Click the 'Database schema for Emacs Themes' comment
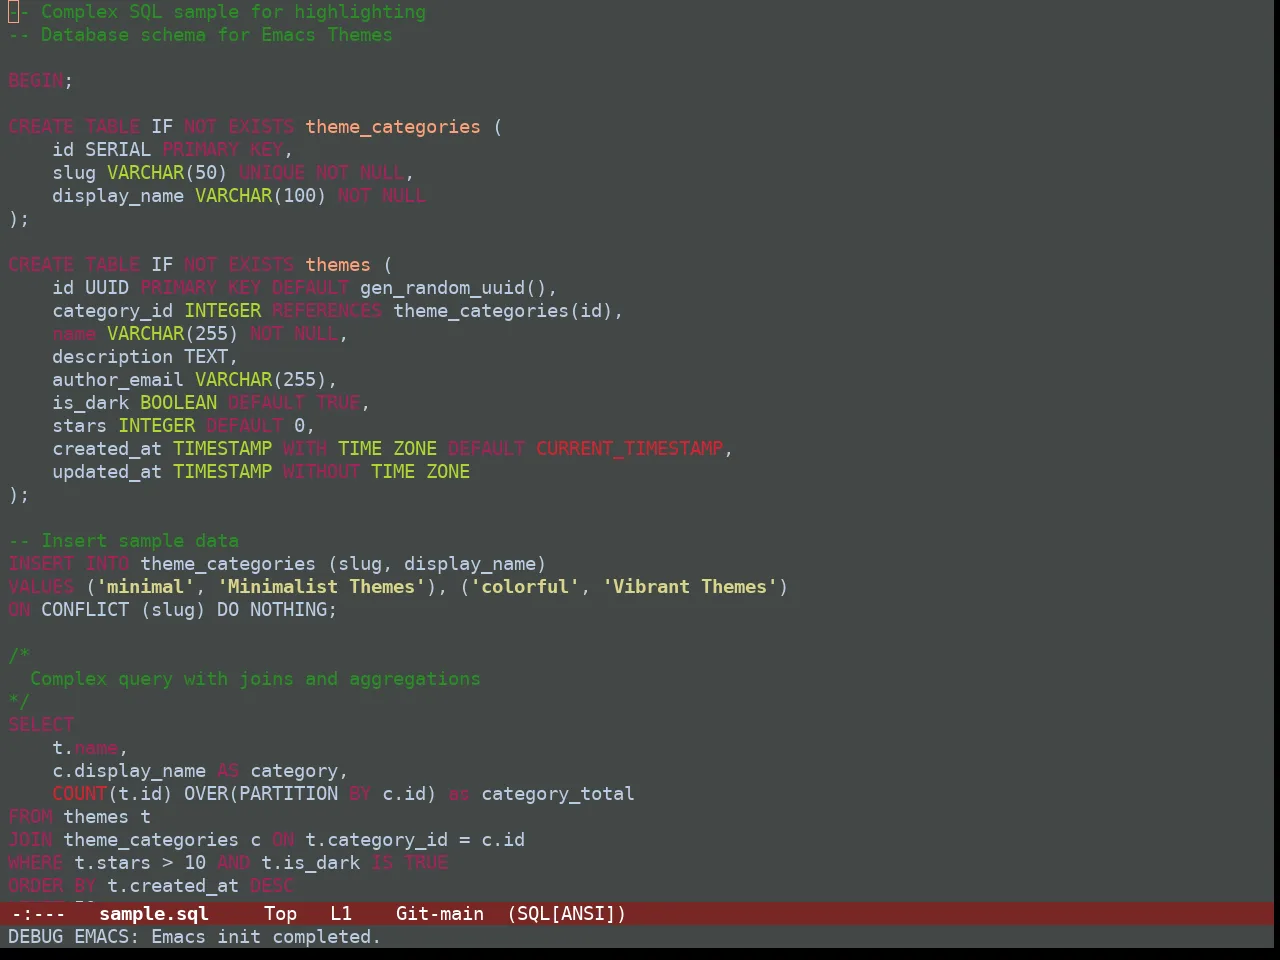 (217, 35)
